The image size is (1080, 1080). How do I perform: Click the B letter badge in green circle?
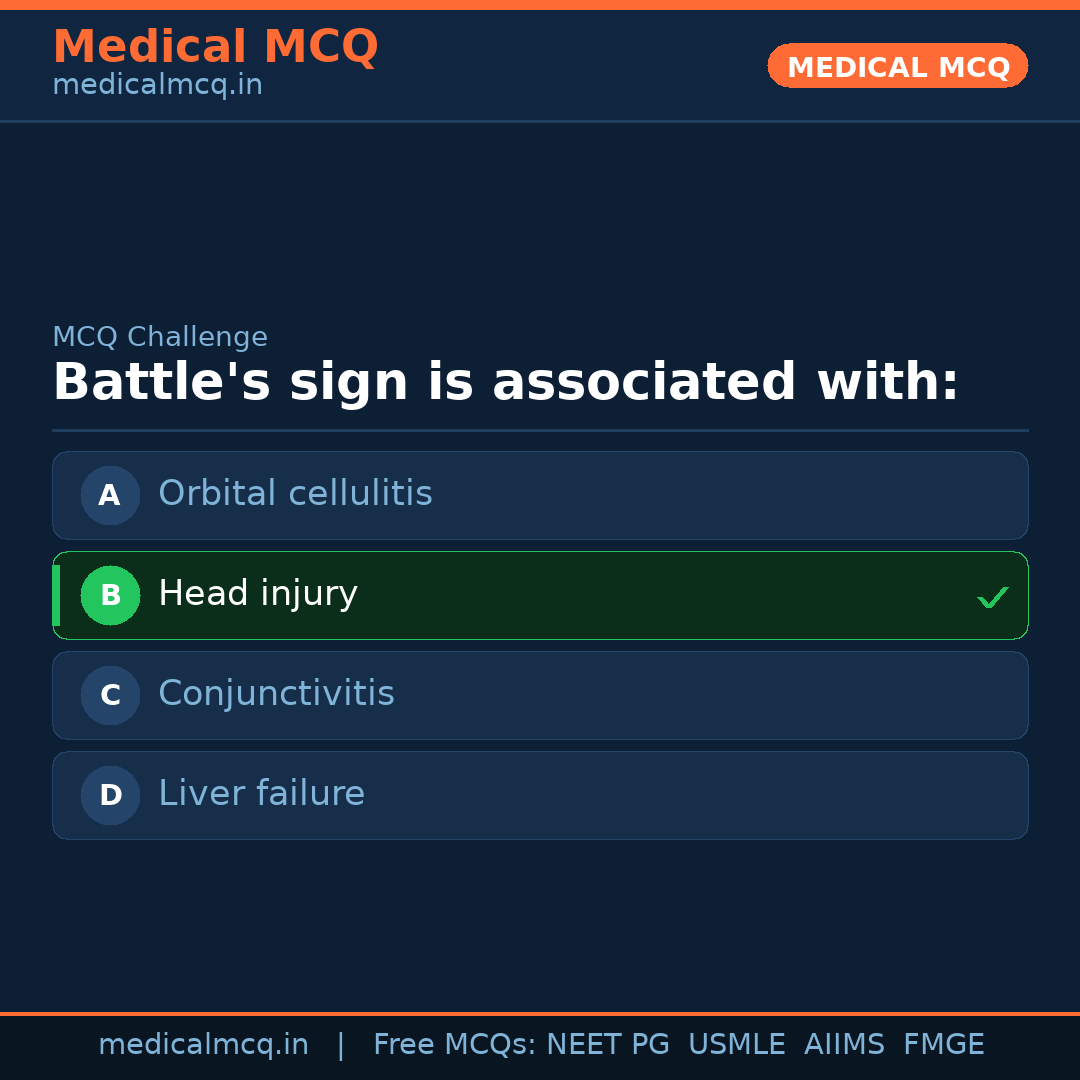coord(110,595)
